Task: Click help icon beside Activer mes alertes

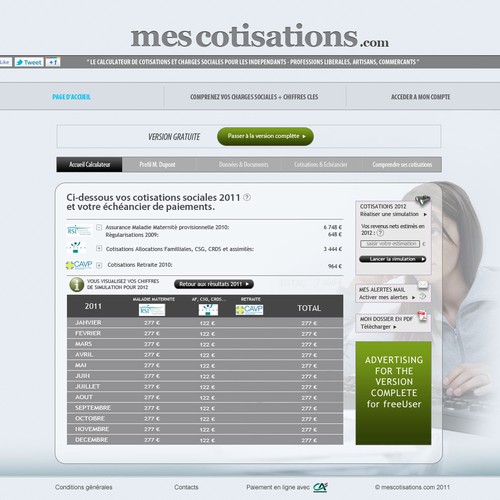Action: pyautogui.click(x=423, y=296)
